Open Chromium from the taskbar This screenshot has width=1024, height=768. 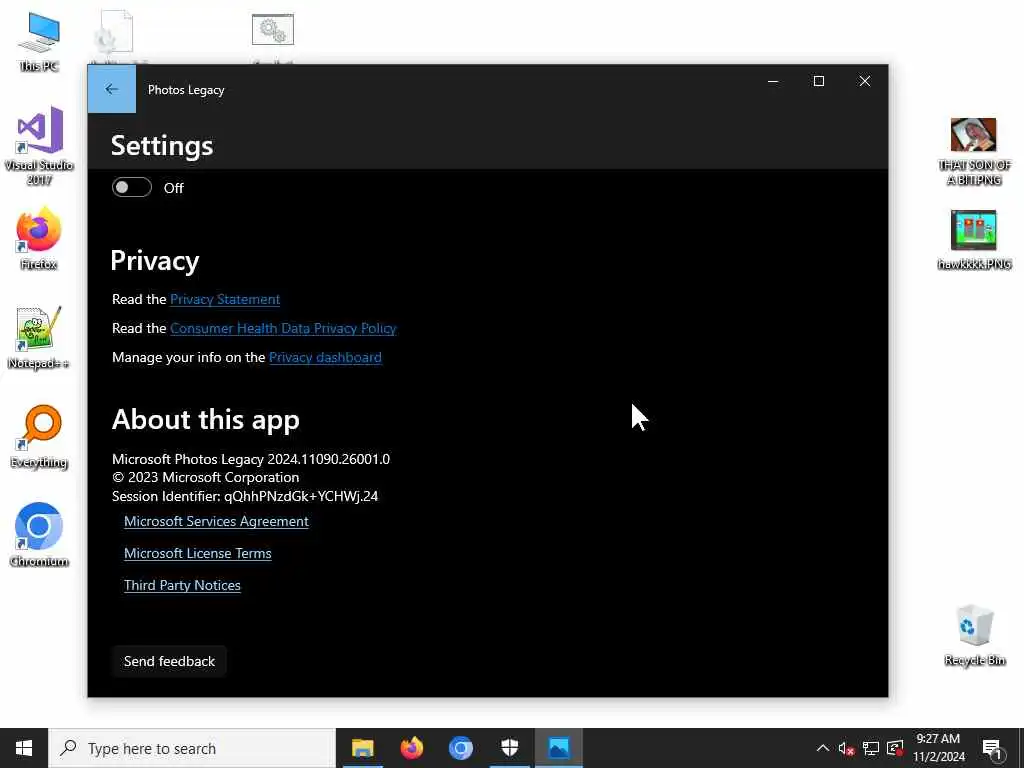tap(460, 748)
